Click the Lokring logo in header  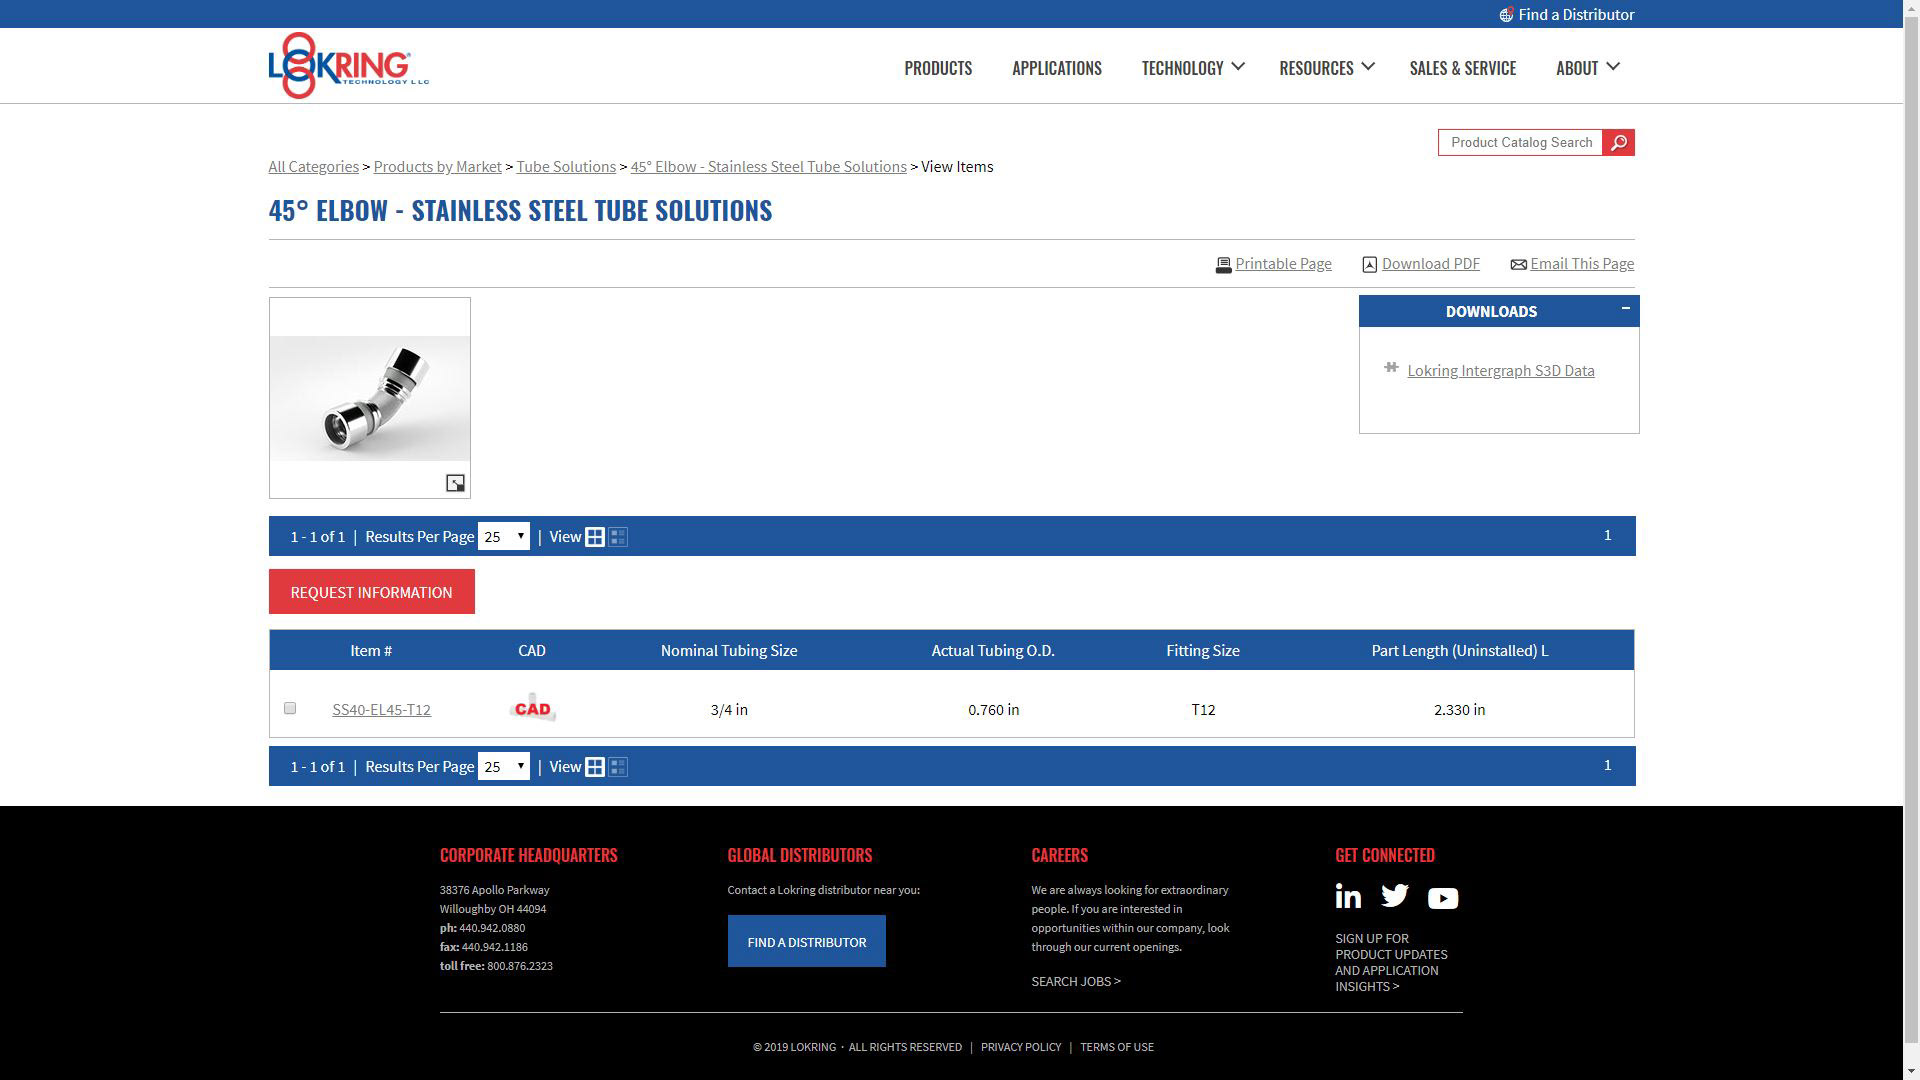pyautogui.click(x=347, y=66)
